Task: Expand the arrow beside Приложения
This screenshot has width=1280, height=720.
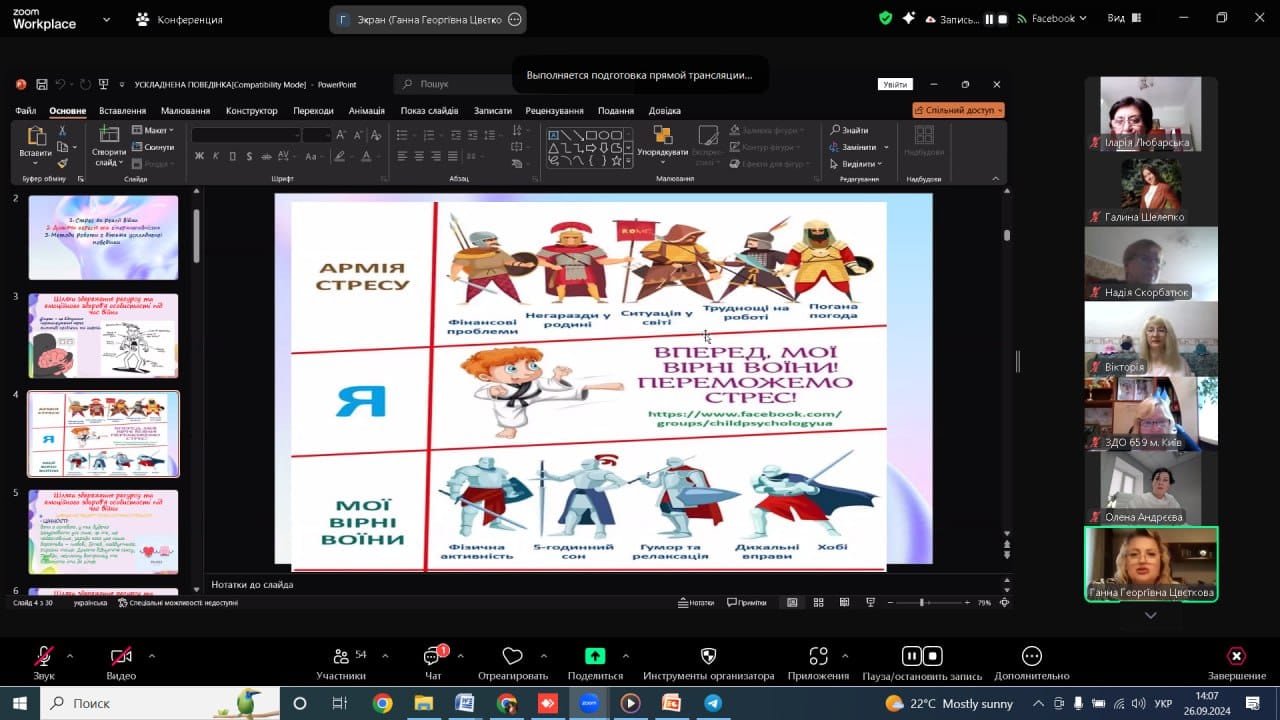Action: coord(845,656)
